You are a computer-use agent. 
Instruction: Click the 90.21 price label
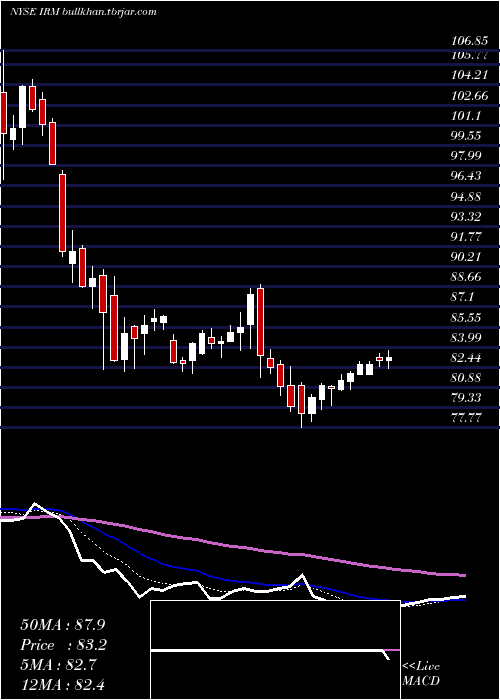pos(467,257)
